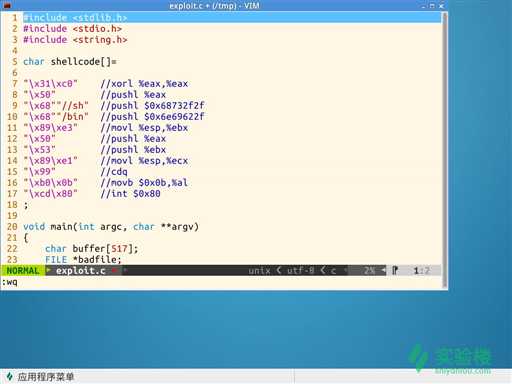Image resolution: width=512 pixels, height=384 pixels.
Task: Click line number 18 in the gutter
Action: (12, 205)
